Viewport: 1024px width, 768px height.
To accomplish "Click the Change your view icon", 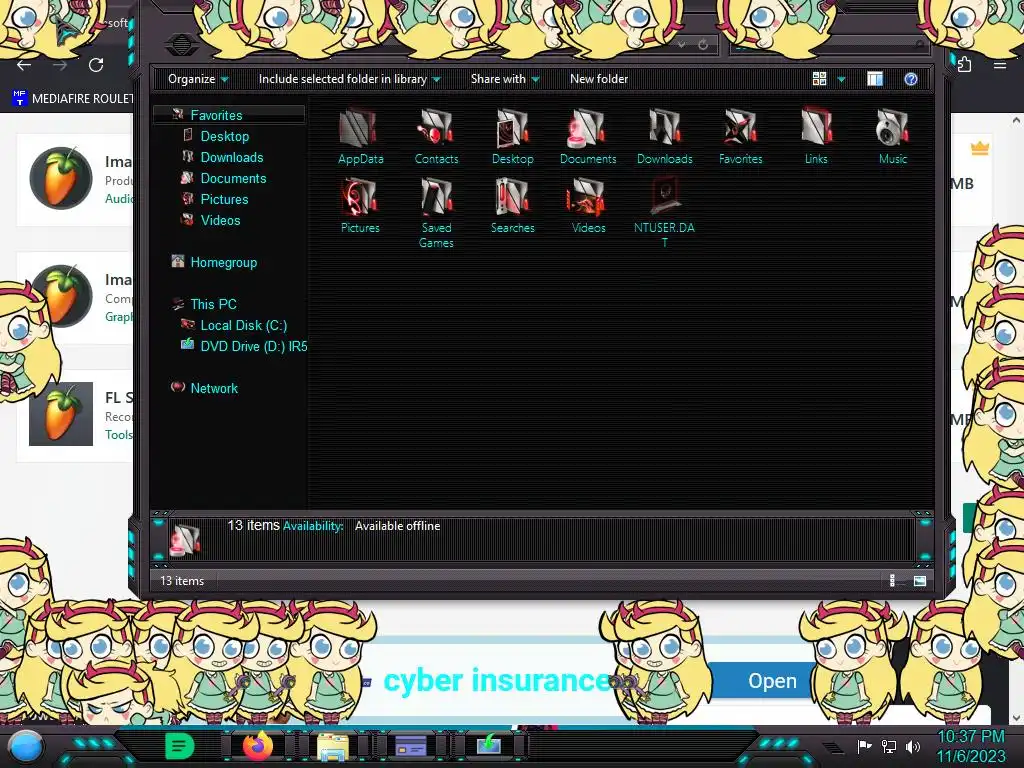I will click(x=819, y=79).
